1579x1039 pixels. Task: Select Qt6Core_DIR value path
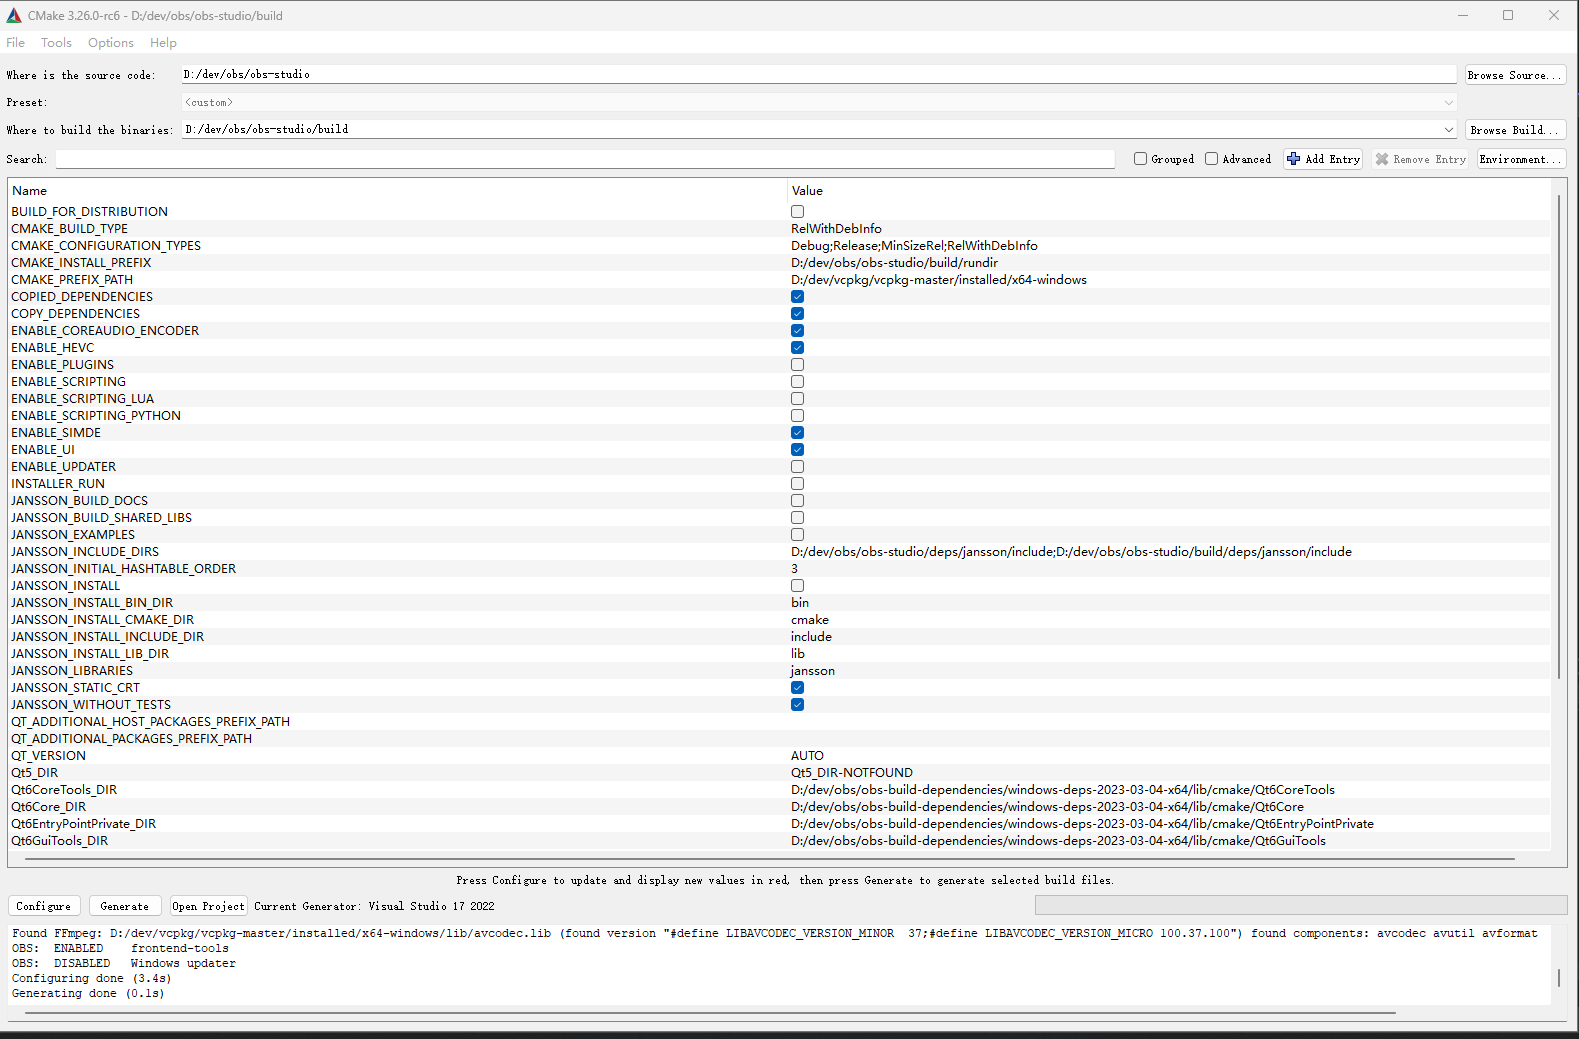(1047, 807)
